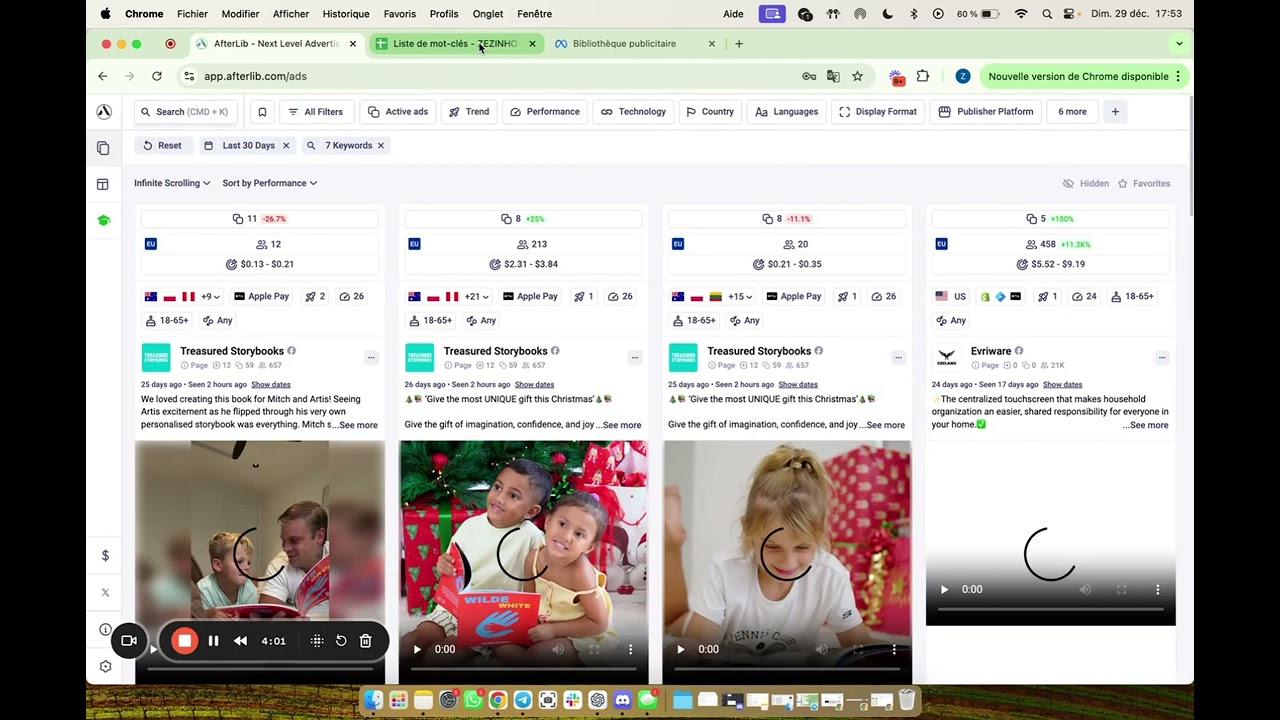Open the Trend filter dropdown
This screenshot has width=1280, height=720.
click(x=469, y=112)
